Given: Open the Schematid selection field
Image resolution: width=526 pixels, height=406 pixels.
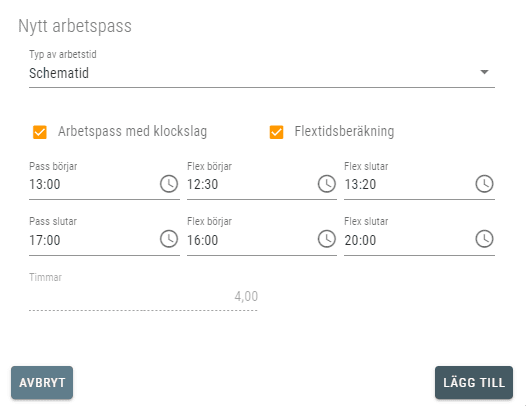Looking at the screenshot, I should [x=262, y=73].
